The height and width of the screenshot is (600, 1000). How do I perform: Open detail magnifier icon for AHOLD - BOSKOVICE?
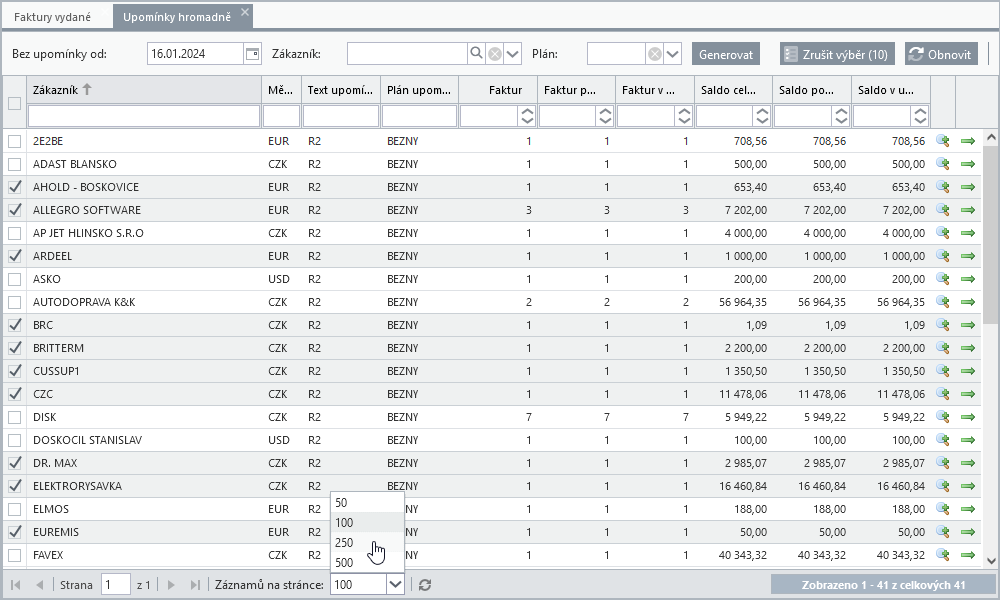(943, 187)
